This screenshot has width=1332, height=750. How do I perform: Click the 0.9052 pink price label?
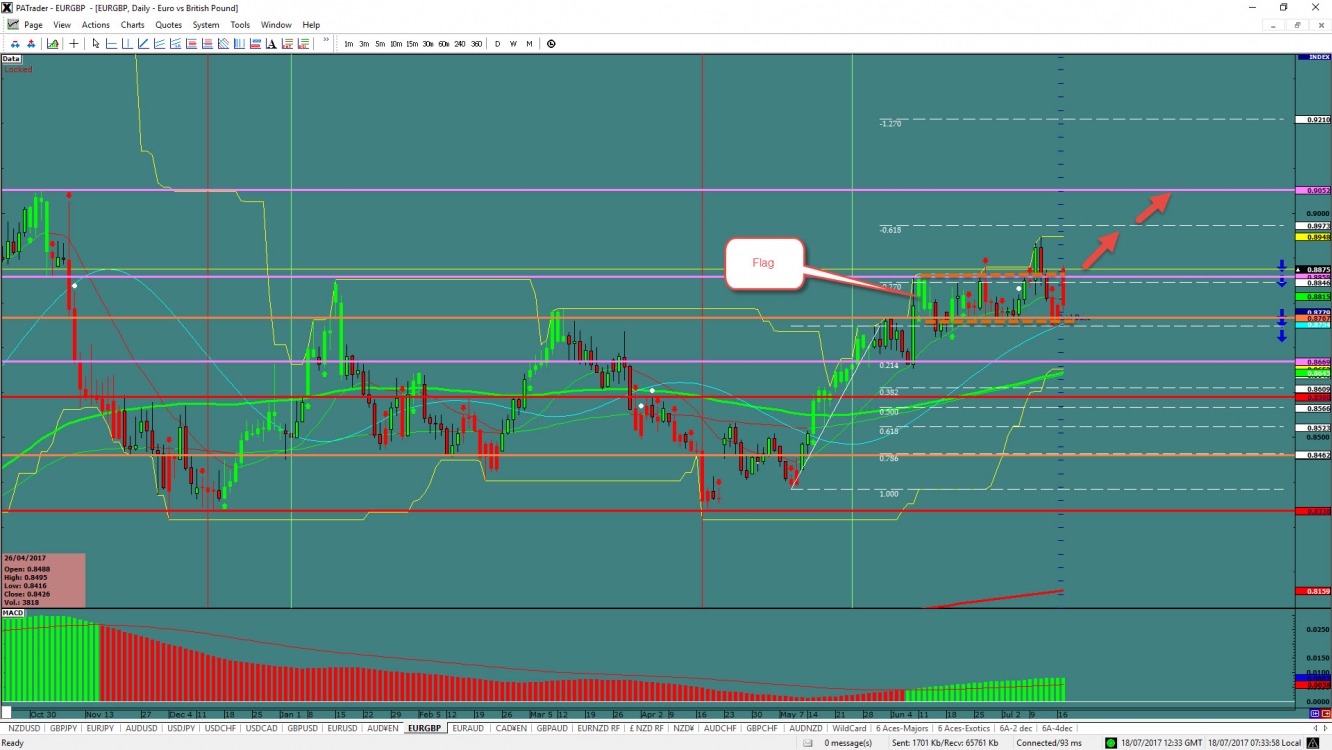[1313, 190]
